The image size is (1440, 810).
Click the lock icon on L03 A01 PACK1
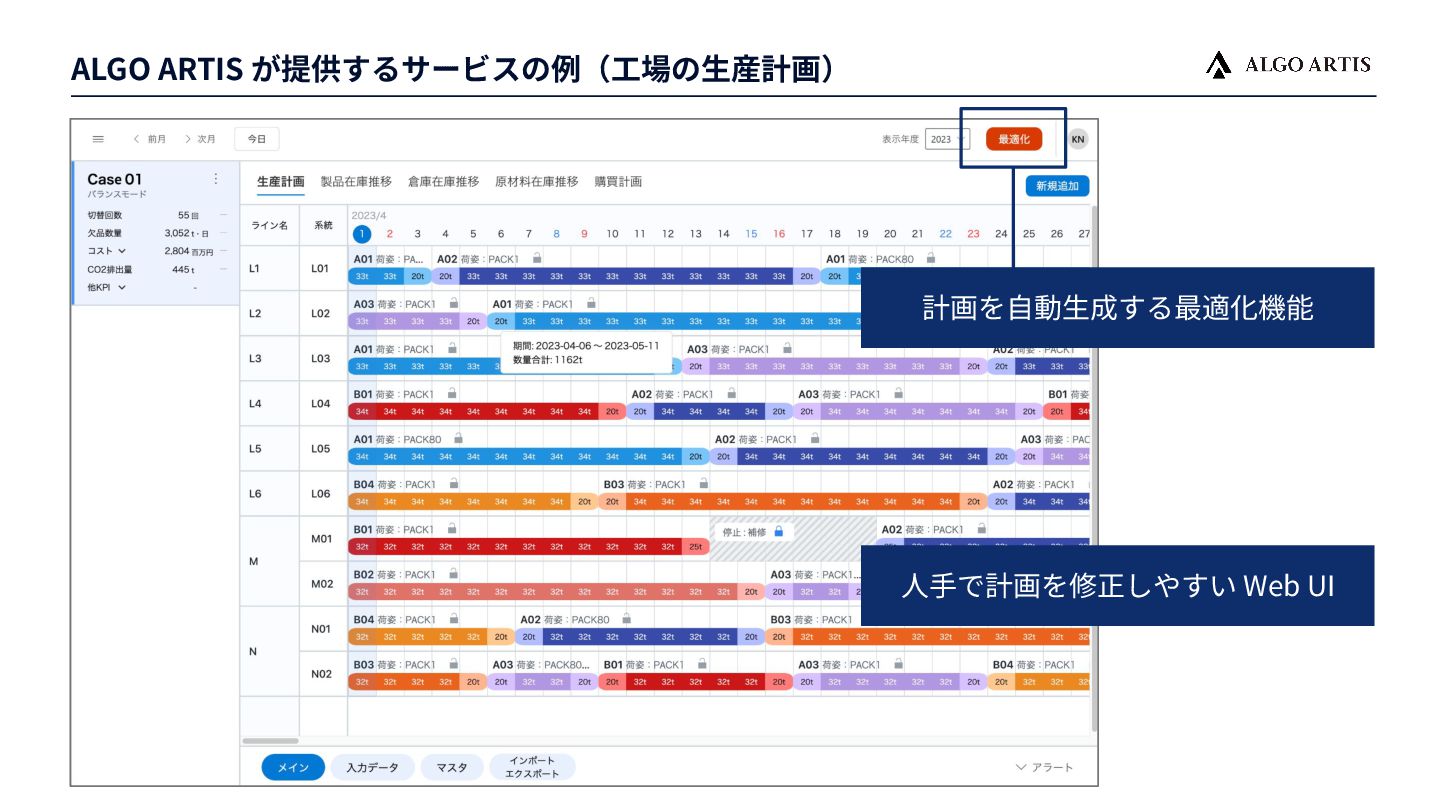click(x=452, y=348)
